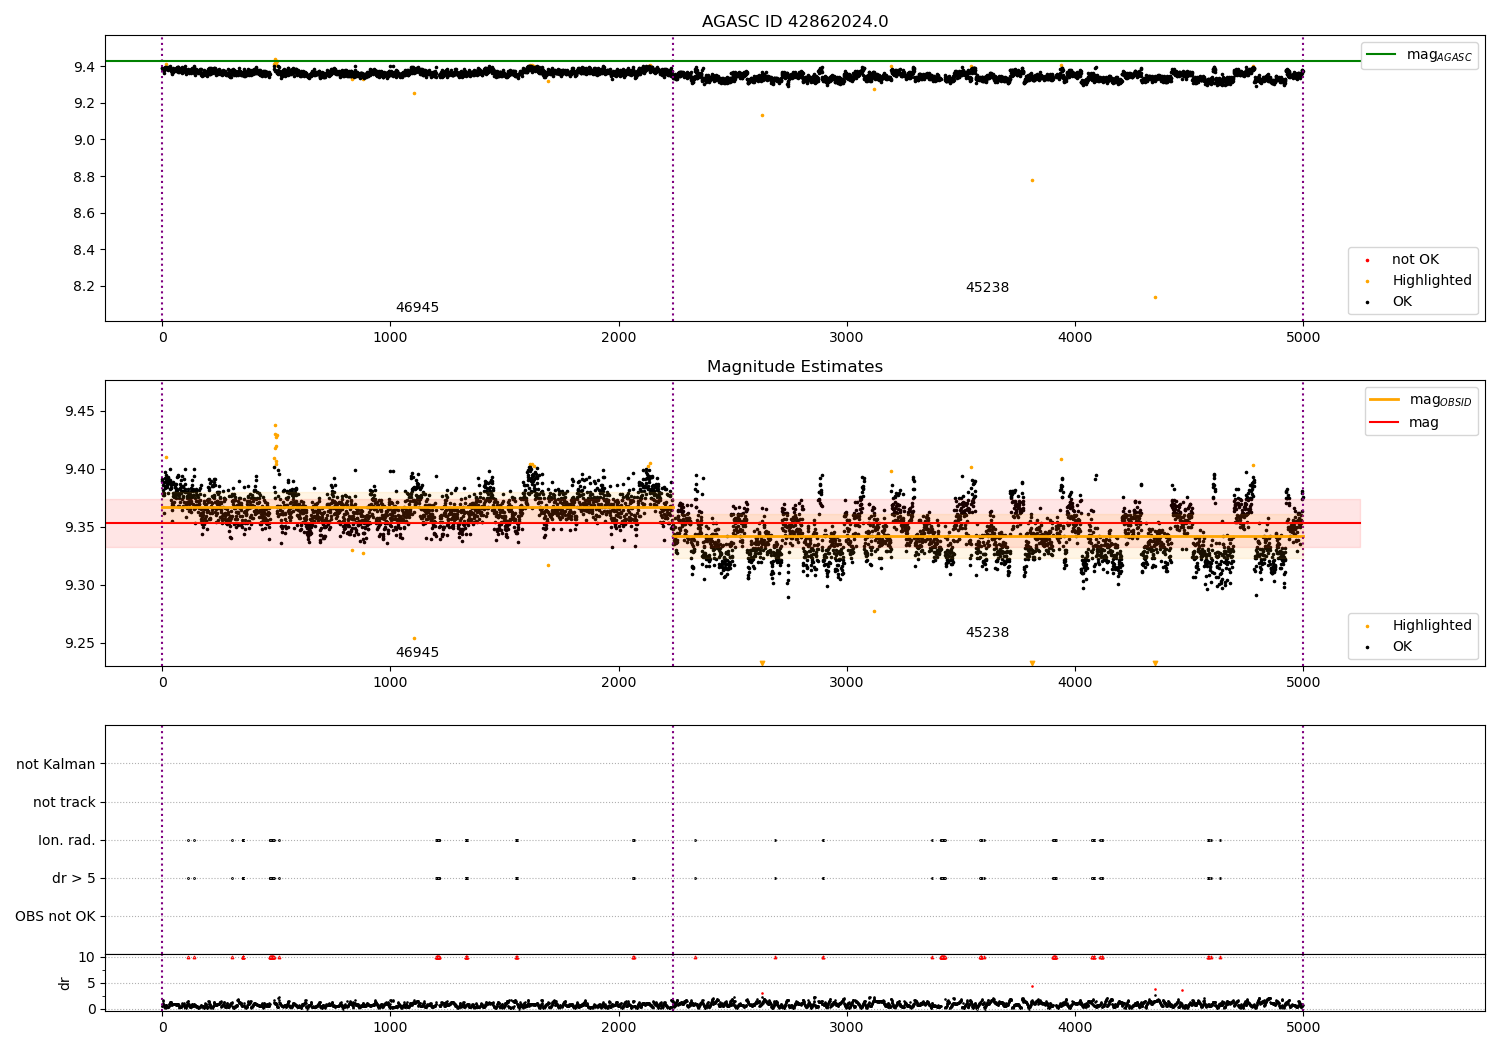
Task: Click the 4000 x-axis tick of the bottom plot
Action: click(x=1075, y=1028)
